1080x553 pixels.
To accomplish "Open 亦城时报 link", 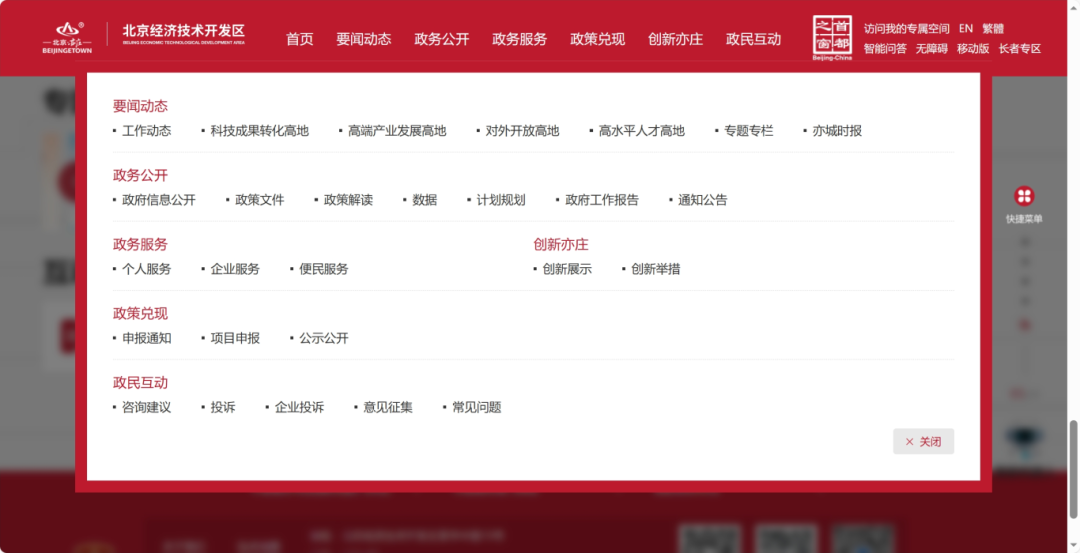I will [837, 131].
